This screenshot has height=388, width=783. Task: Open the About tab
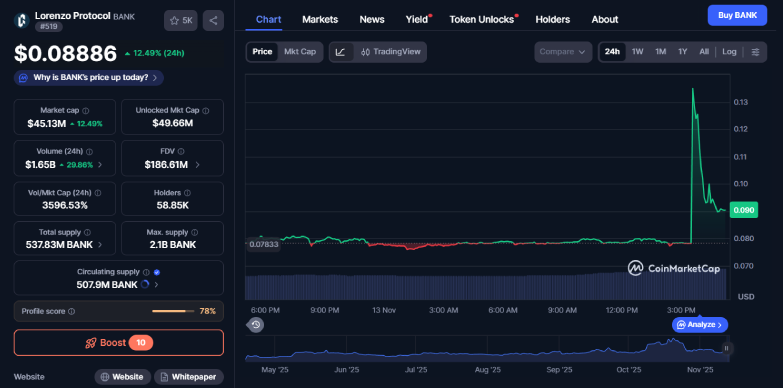[x=605, y=19]
